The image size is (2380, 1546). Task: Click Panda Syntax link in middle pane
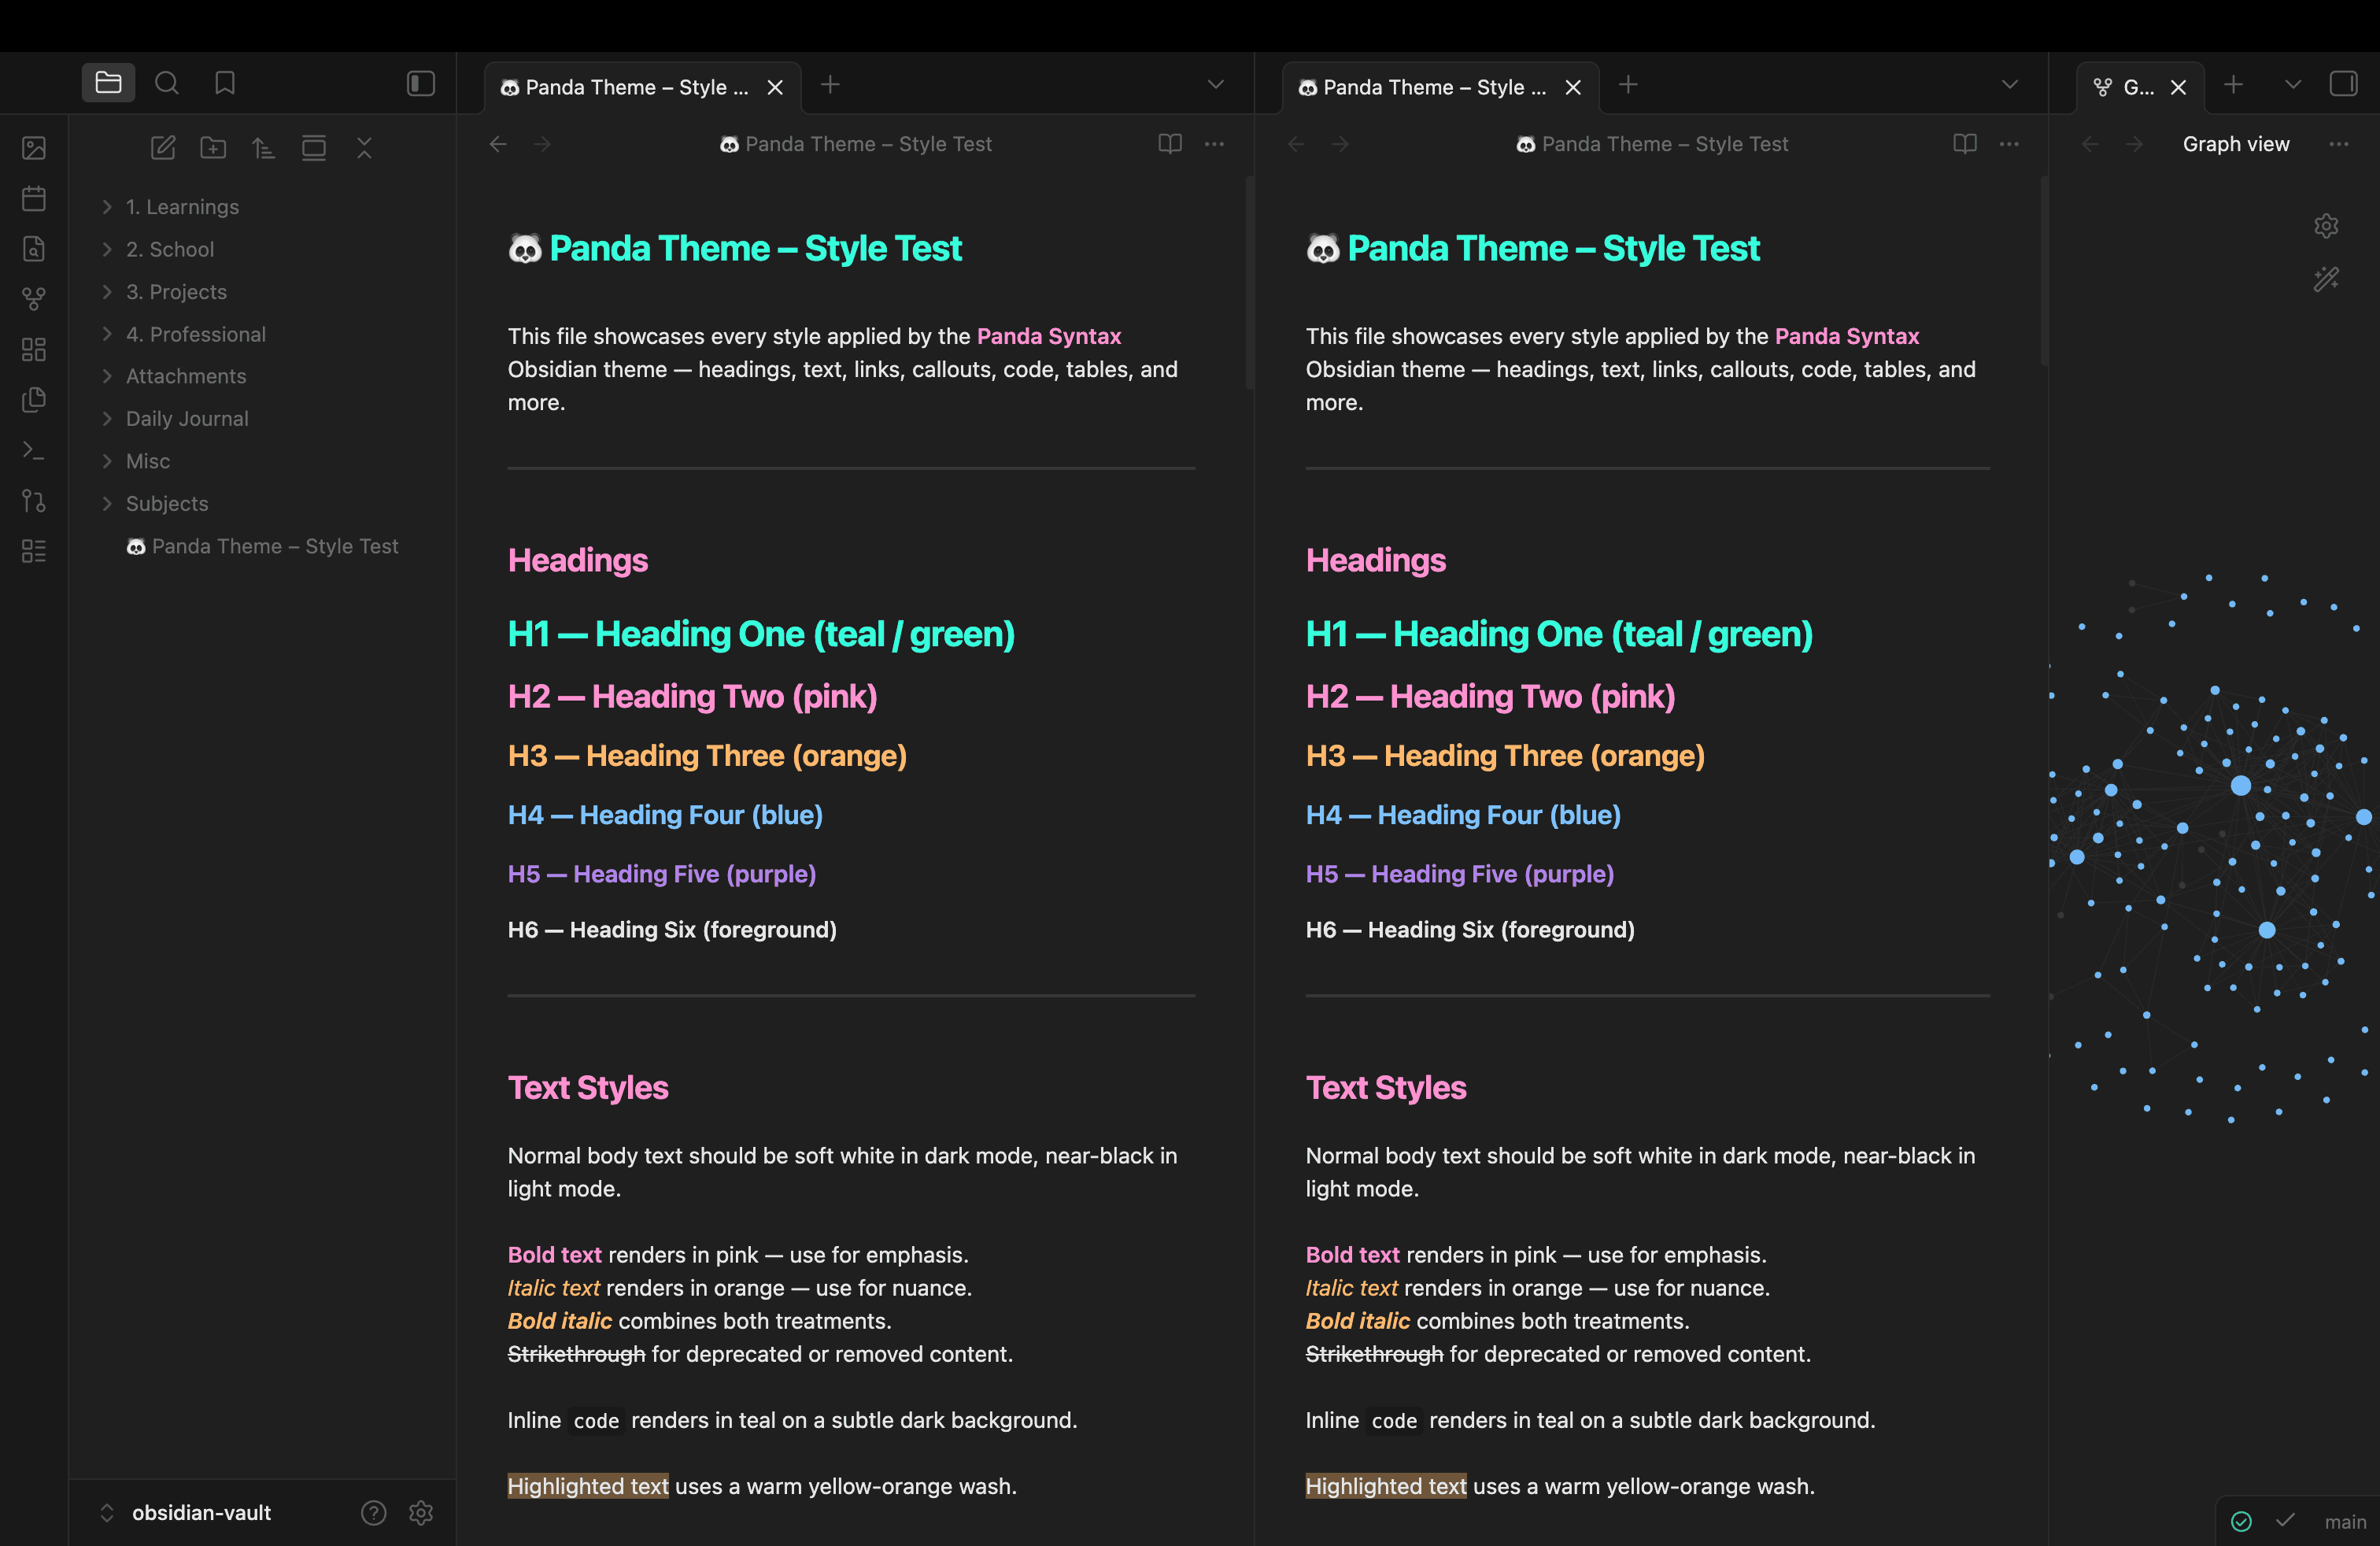(x=1846, y=336)
